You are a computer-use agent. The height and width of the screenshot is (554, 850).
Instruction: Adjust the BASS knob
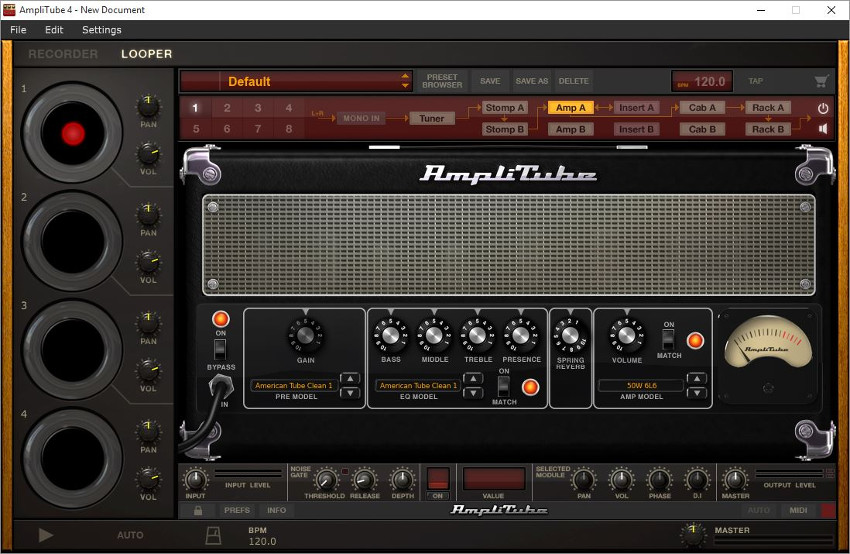pyautogui.click(x=390, y=336)
